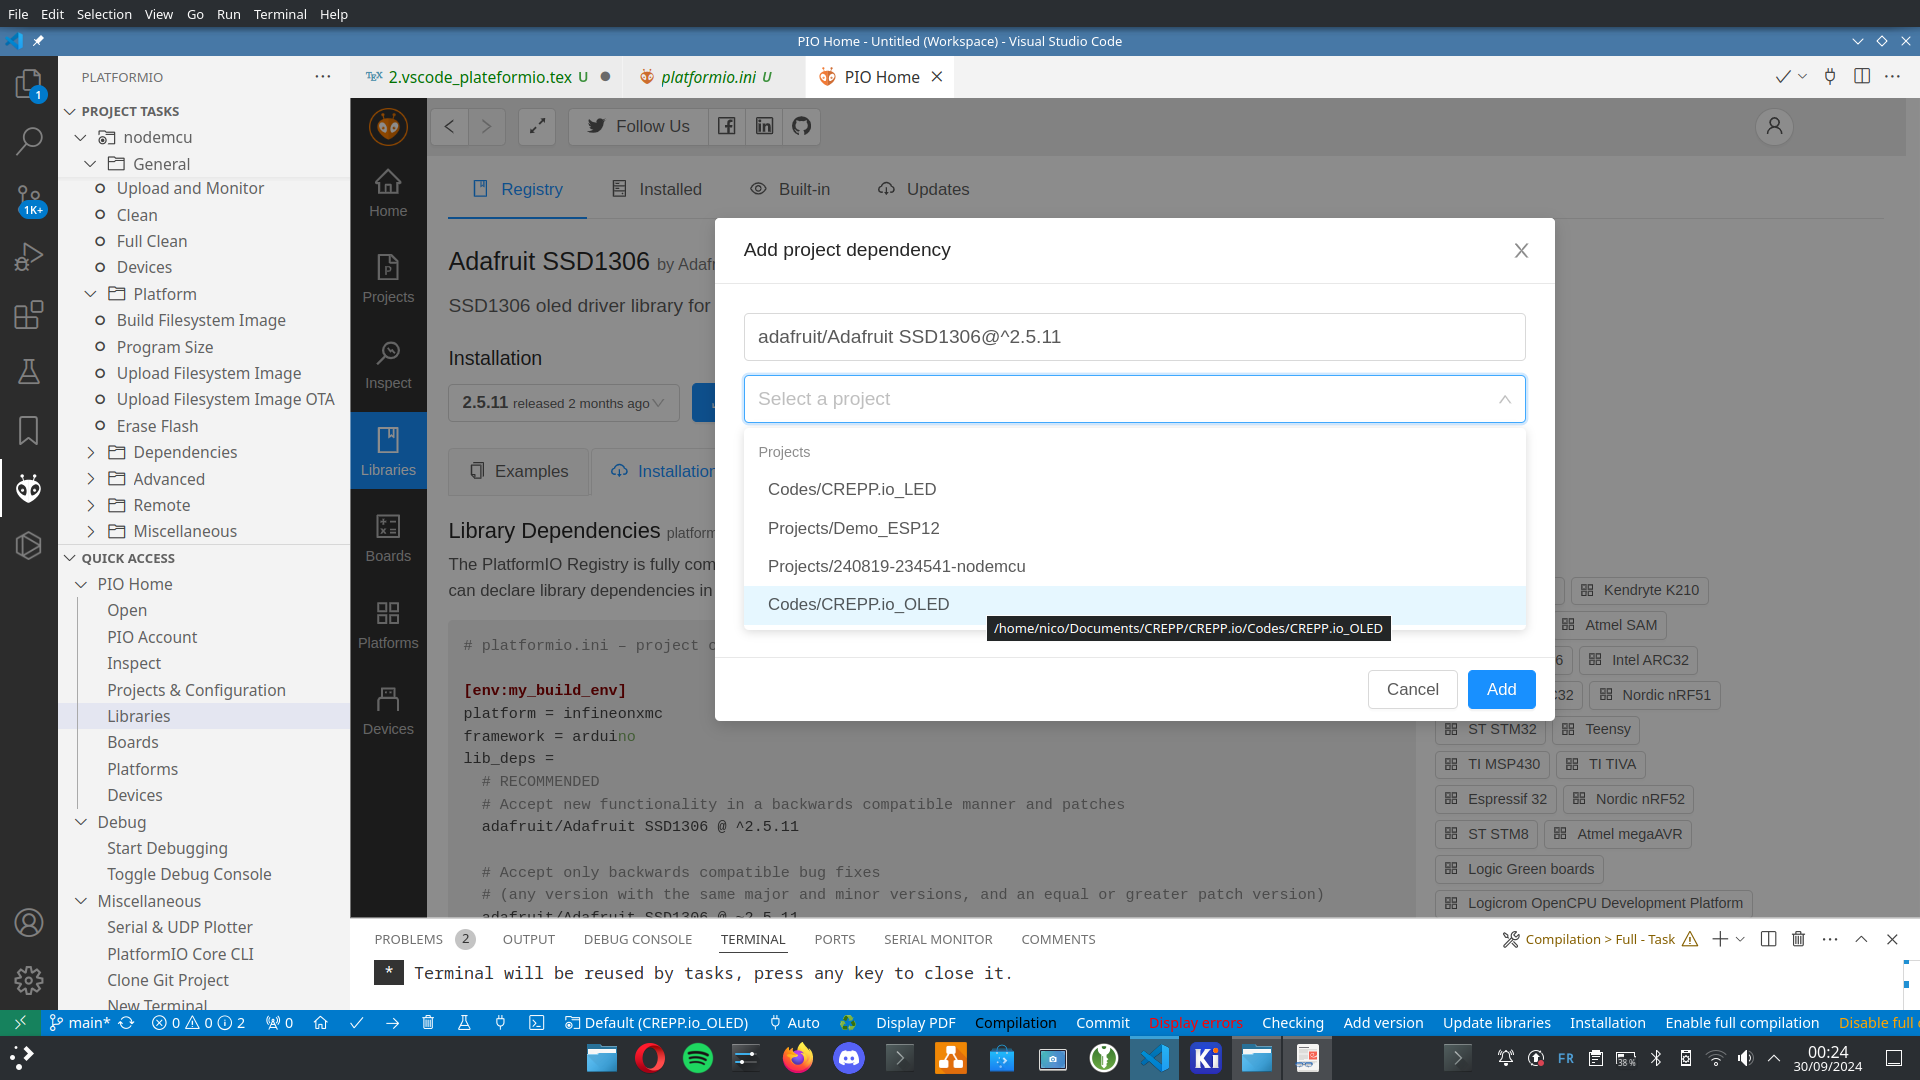
Task: Navigate back in PIO Home
Action: (449, 126)
